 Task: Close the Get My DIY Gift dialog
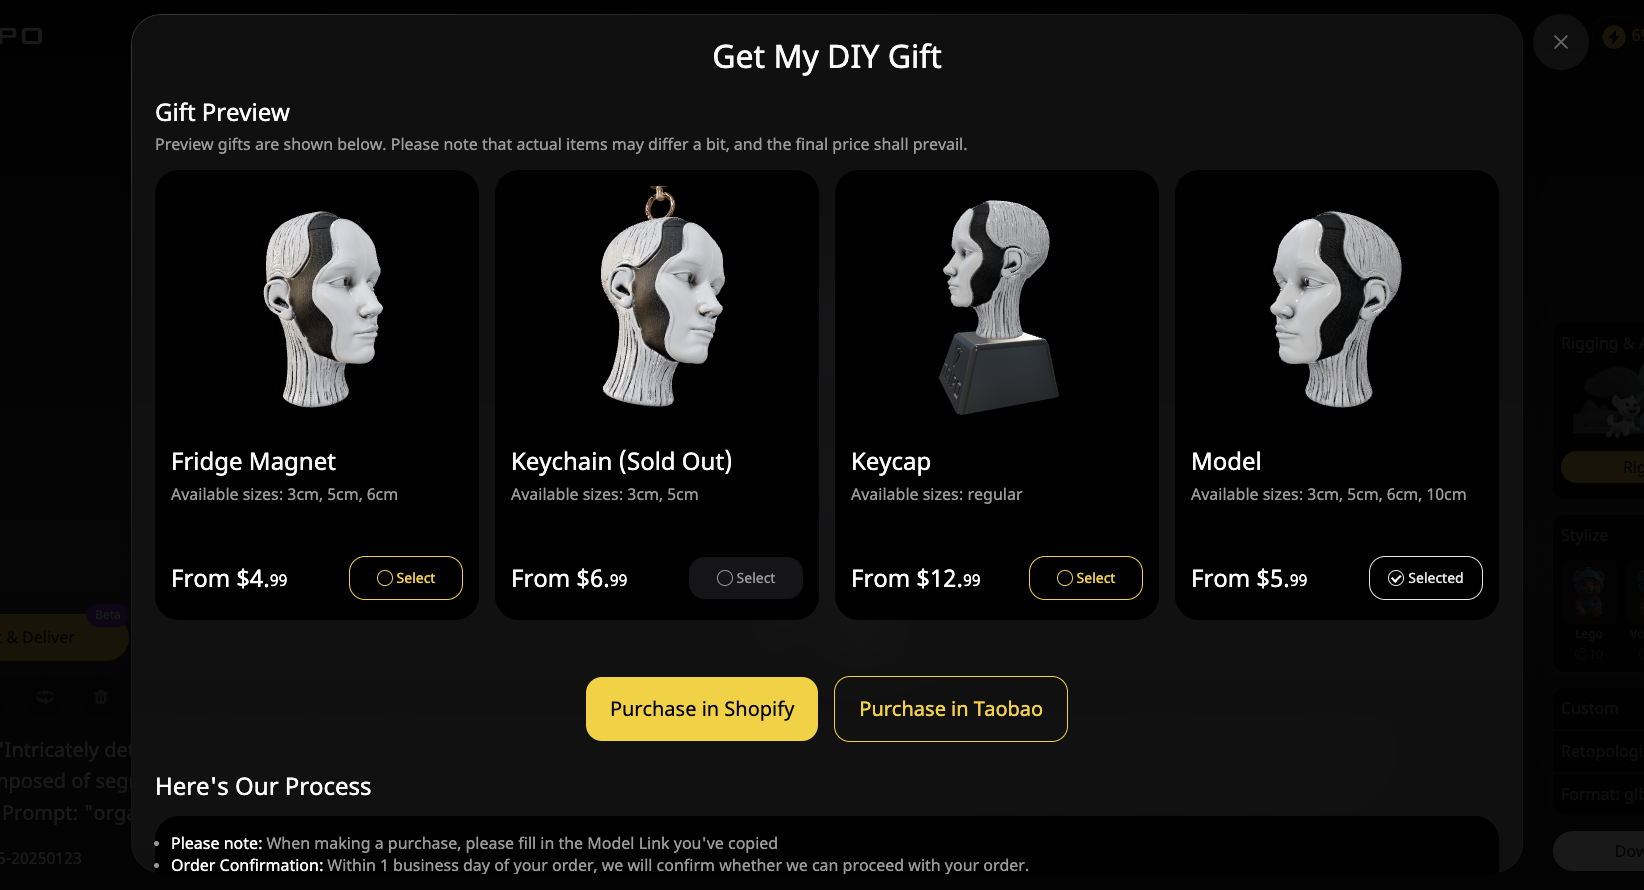point(1560,42)
